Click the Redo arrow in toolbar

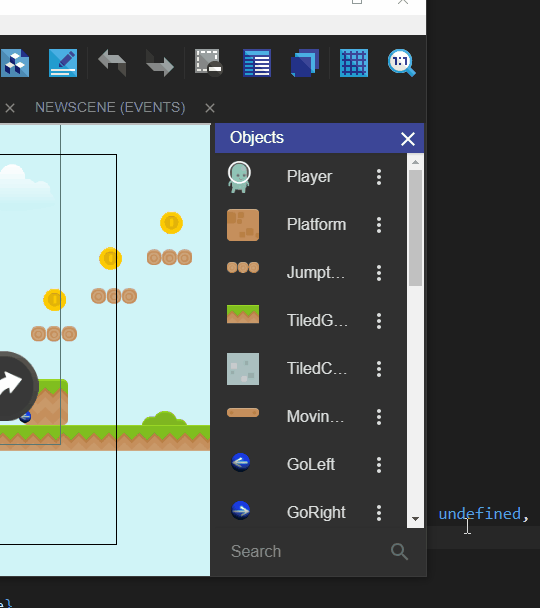(160, 63)
